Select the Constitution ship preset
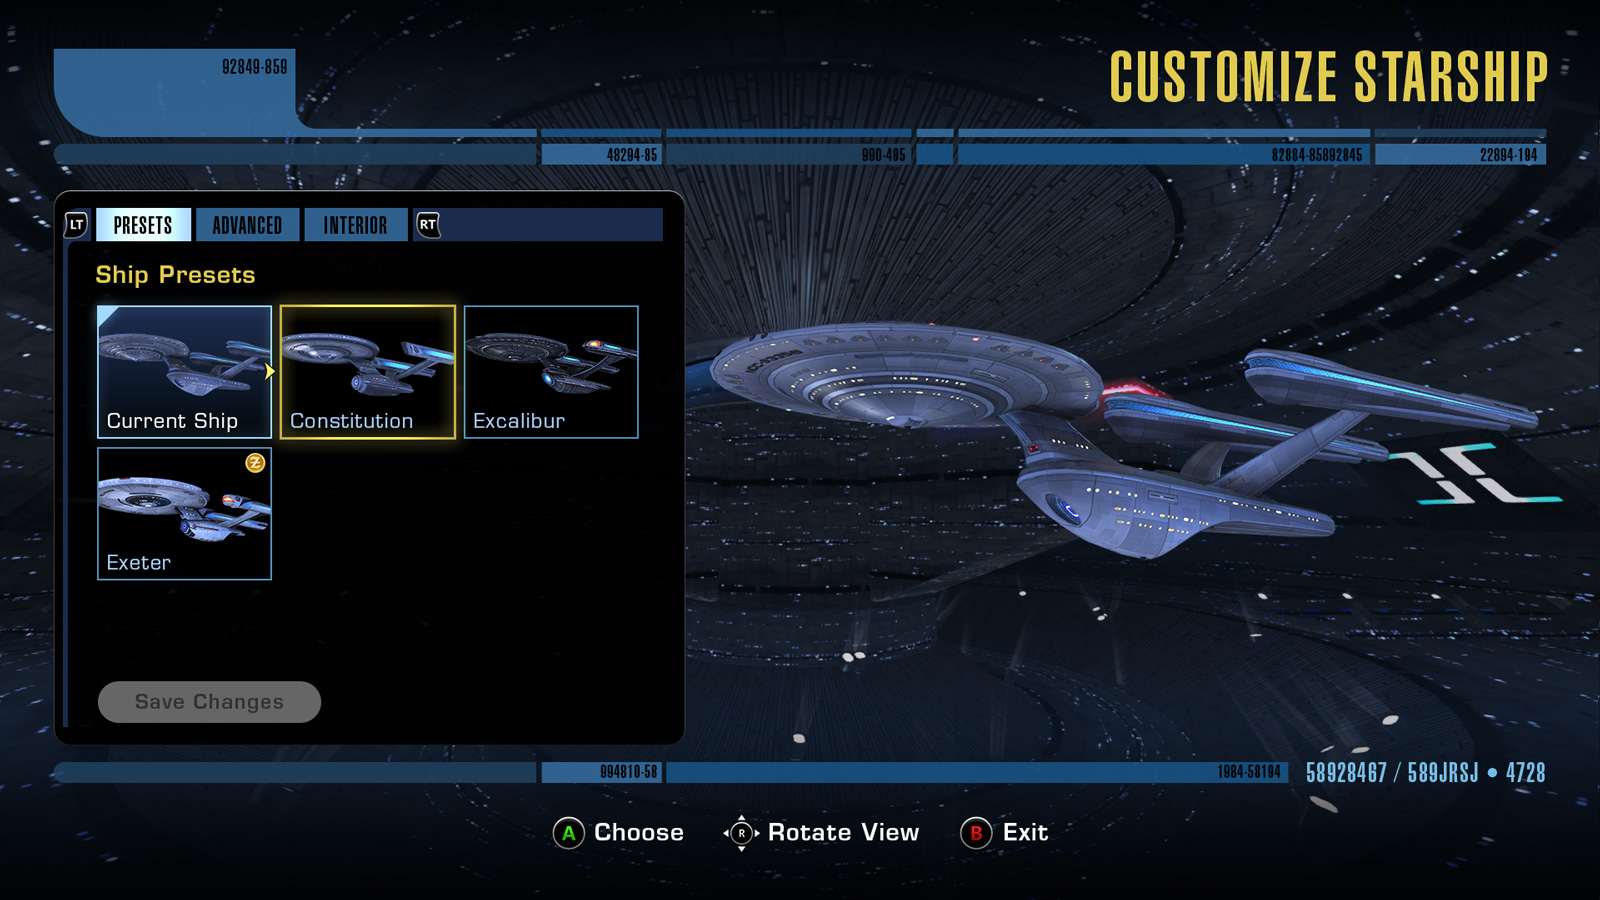Screen dimensions: 1600x900 pyautogui.click(x=368, y=372)
